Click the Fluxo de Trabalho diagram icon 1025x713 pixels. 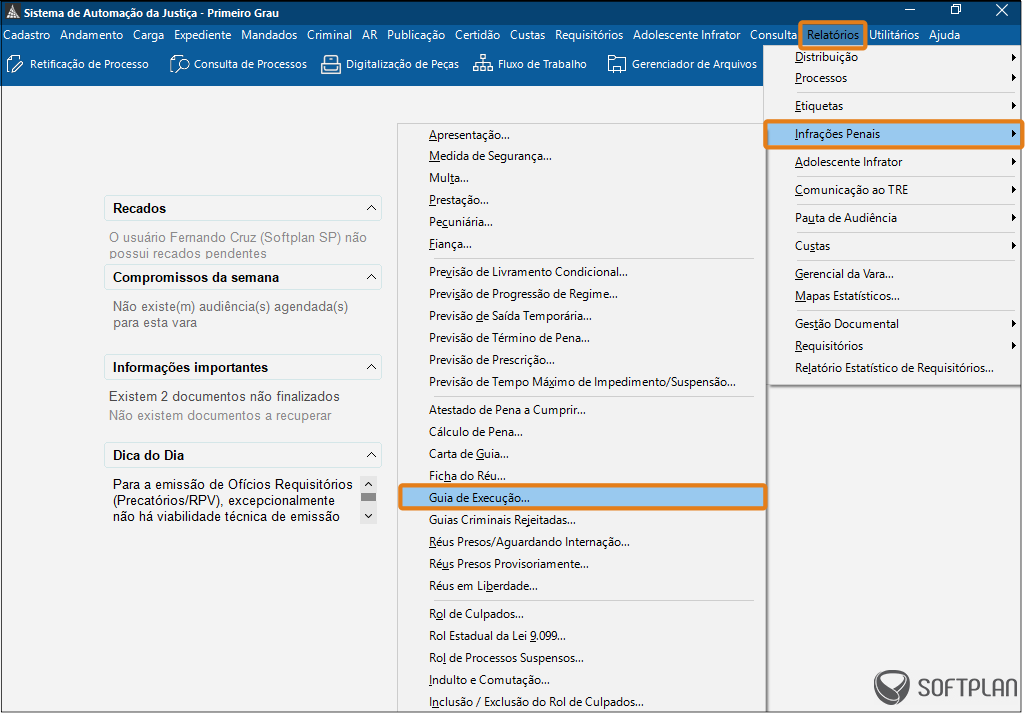482,64
